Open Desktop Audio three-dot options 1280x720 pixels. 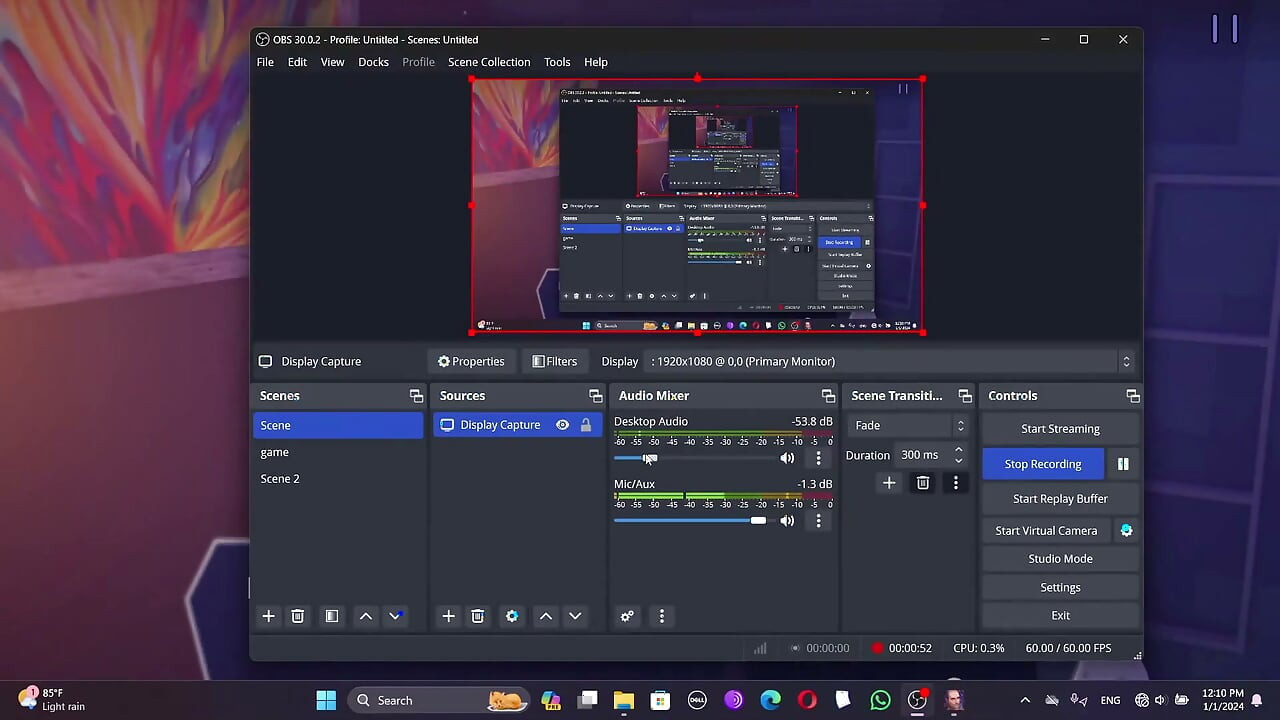click(818, 458)
